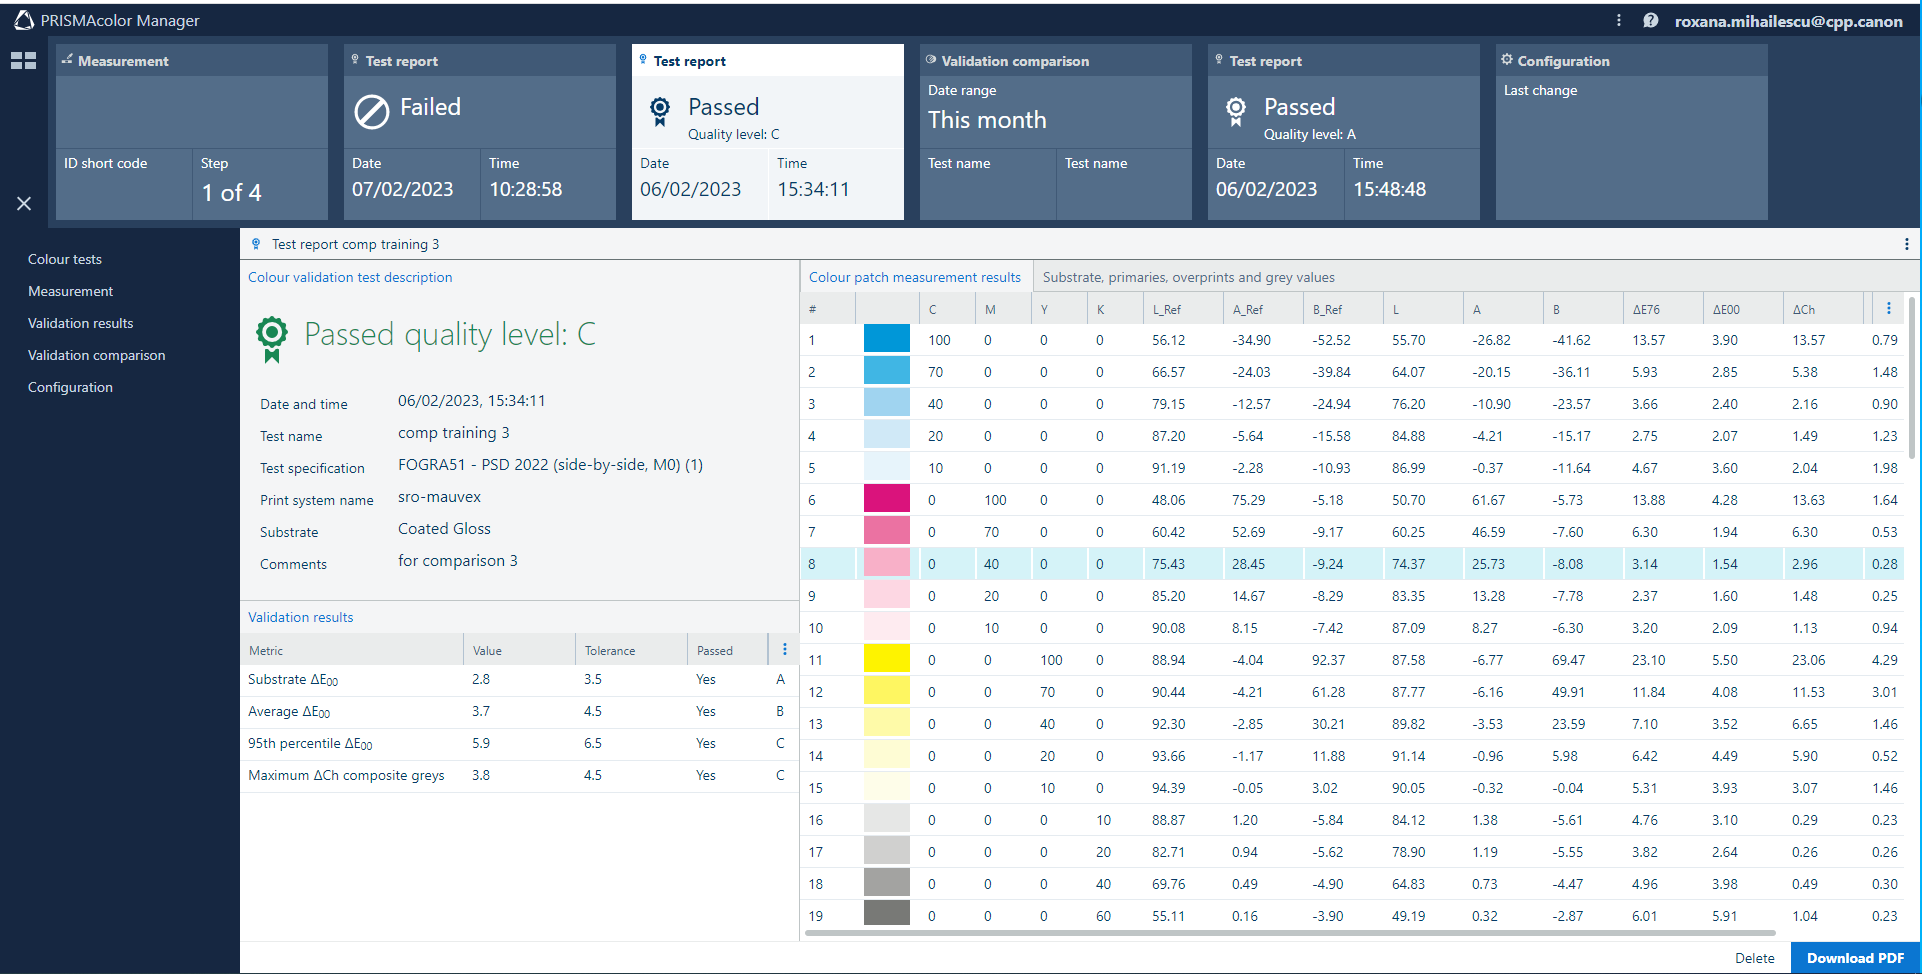The width and height of the screenshot is (1922, 974).
Task: Delete the current test report
Action: [x=1754, y=958]
